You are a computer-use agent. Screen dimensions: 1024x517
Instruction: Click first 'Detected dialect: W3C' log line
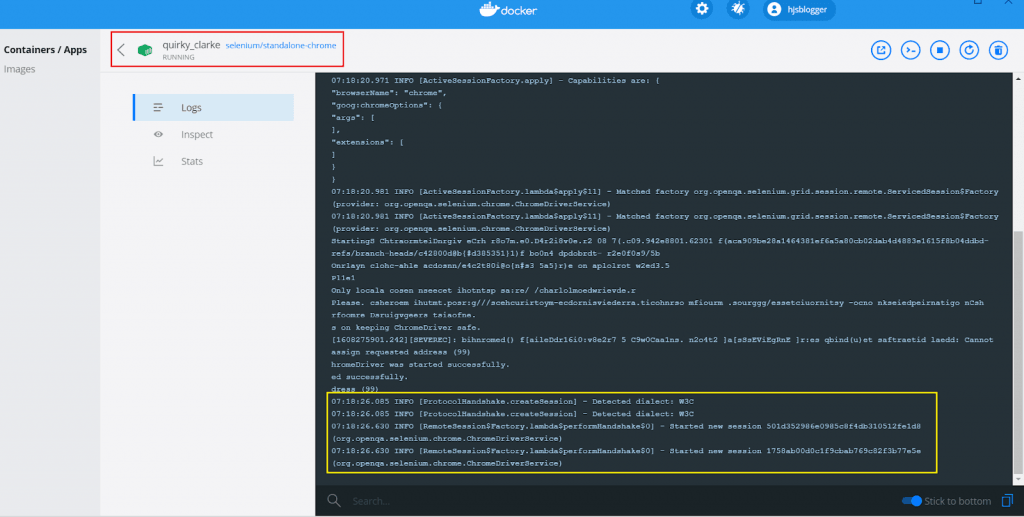click(x=513, y=401)
